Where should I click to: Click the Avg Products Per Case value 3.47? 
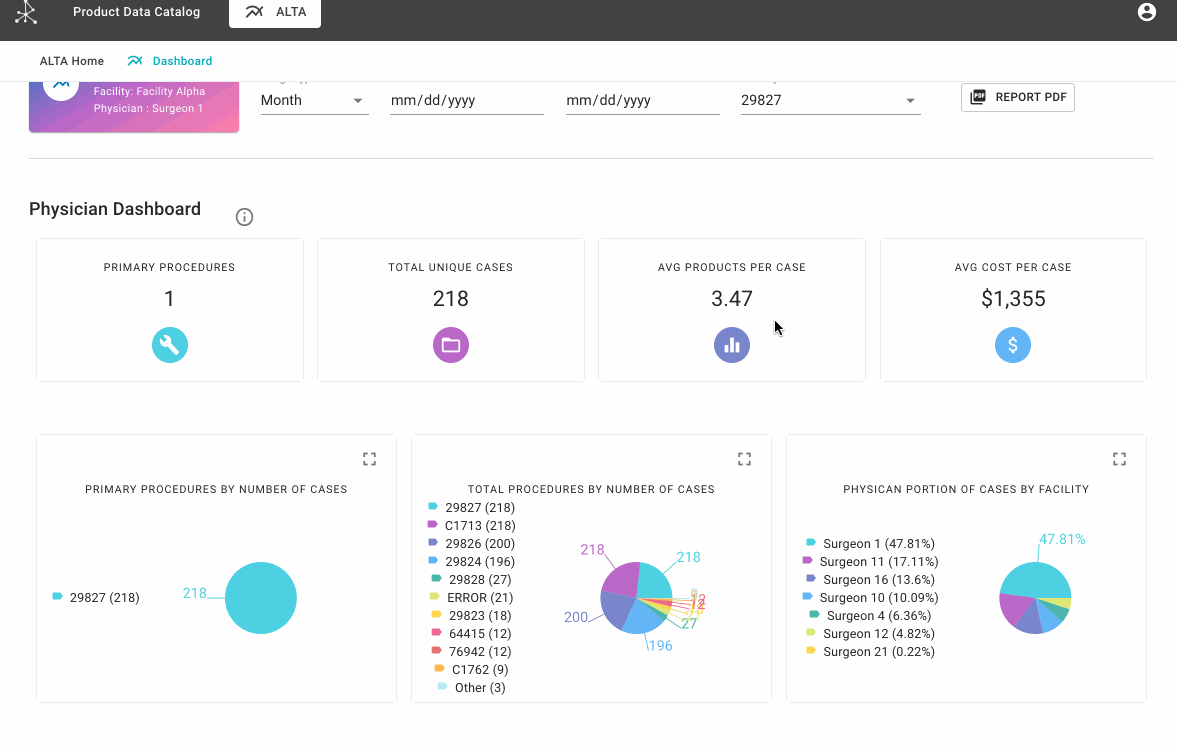732,299
